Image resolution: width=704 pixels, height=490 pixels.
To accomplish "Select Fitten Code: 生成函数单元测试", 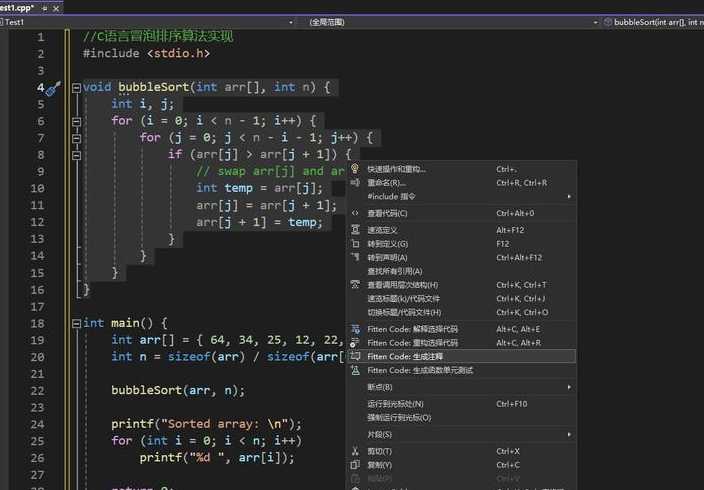I will pyautogui.click(x=462, y=370).
